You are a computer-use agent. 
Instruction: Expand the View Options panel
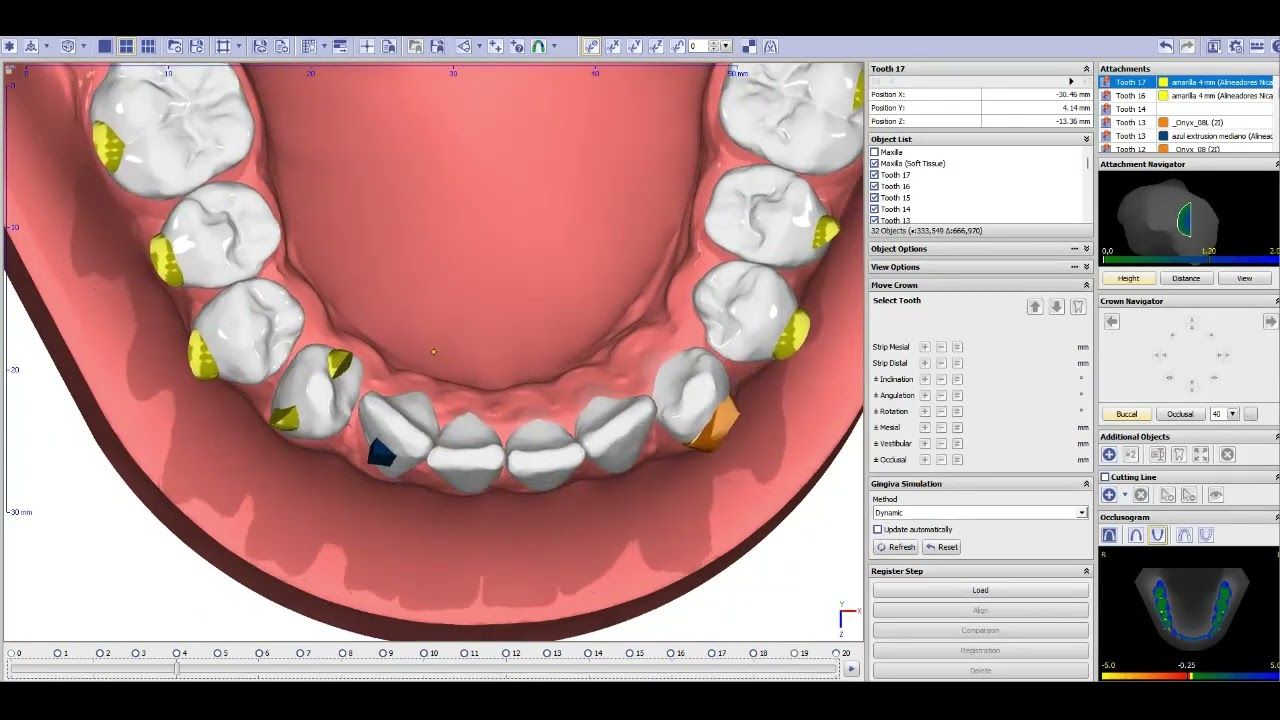1086,267
